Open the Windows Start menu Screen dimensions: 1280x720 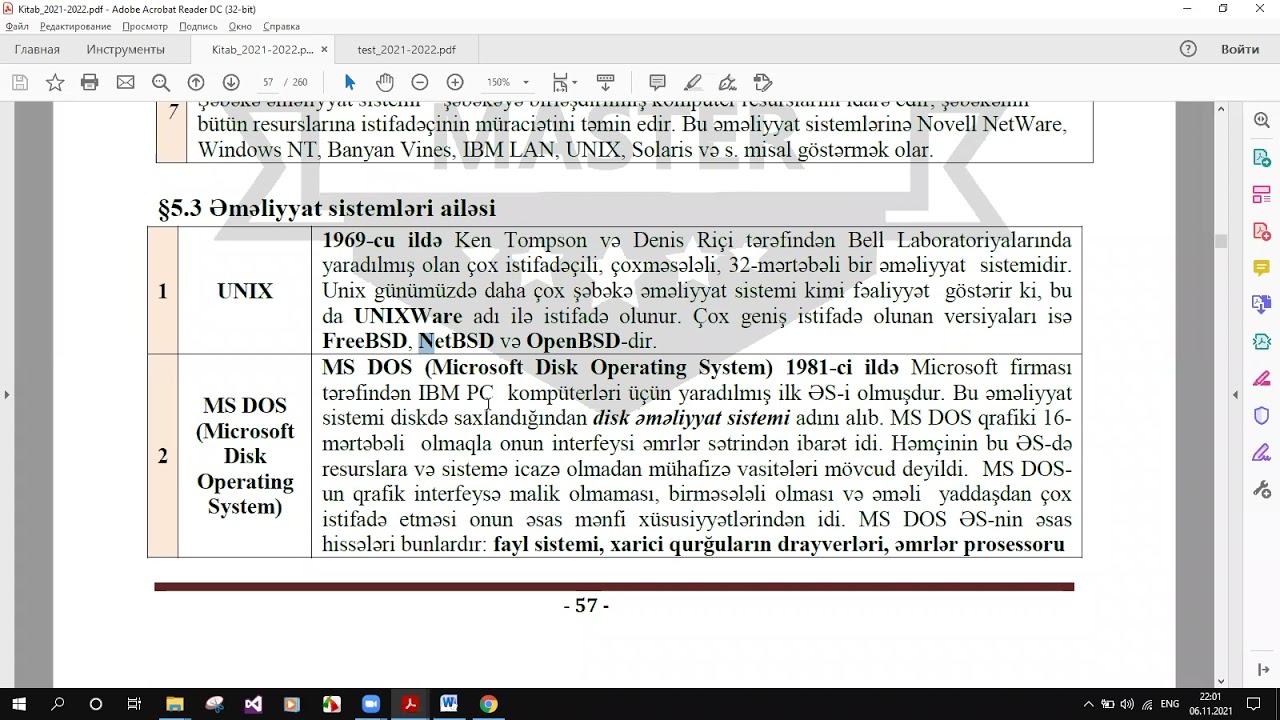[x=19, y=704]
